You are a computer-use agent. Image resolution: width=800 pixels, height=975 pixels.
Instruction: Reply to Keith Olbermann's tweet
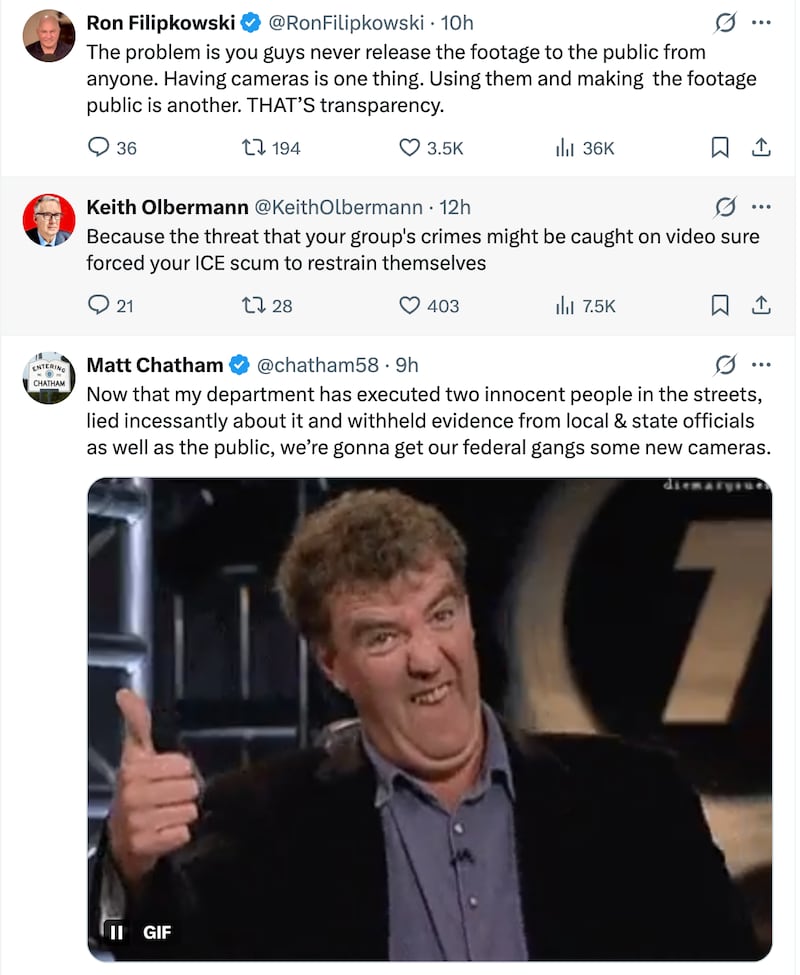coord(99,305)
